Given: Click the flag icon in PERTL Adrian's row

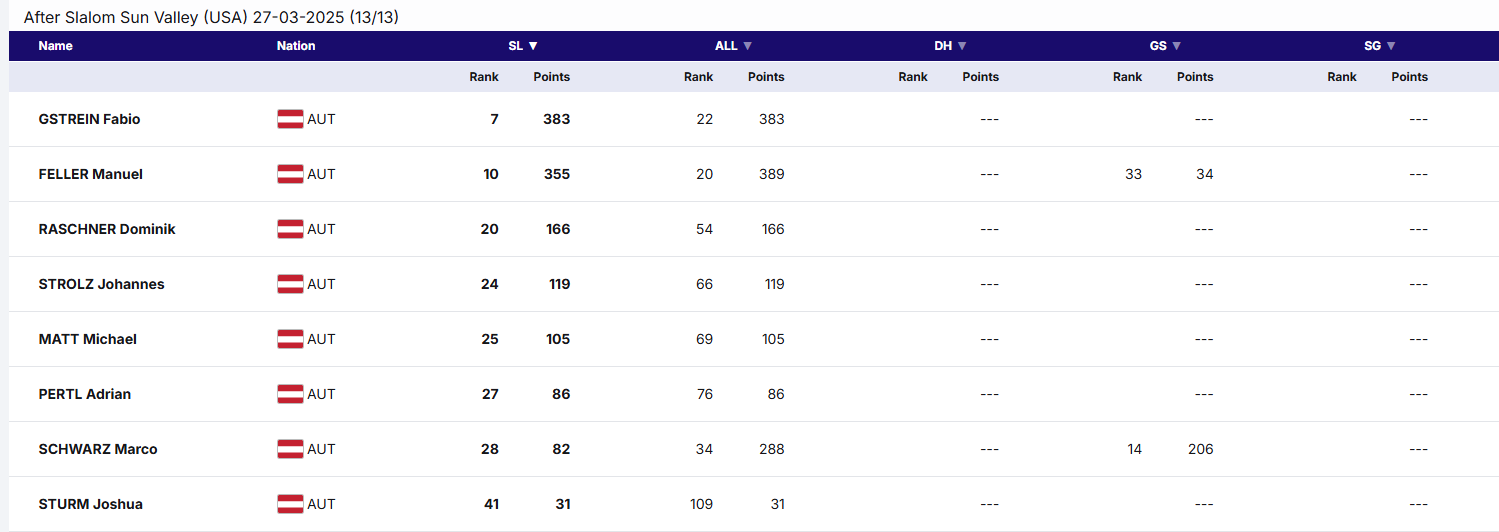Looking at the screenshot, I should [x=290, y=394].
